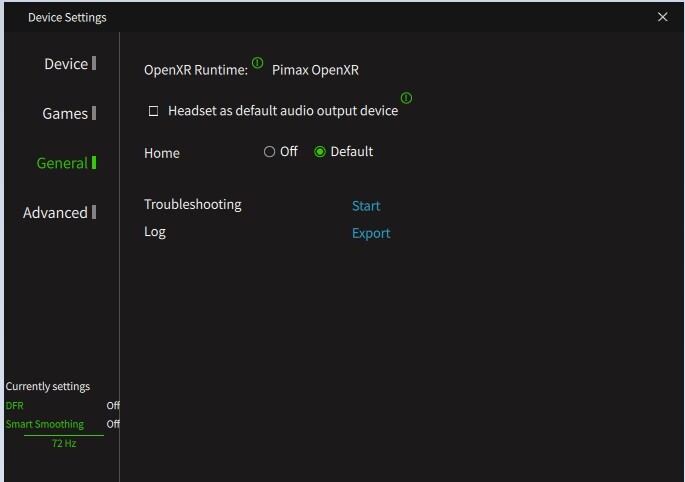Enable Headset as default audio output checkbox

pos(153,111)
